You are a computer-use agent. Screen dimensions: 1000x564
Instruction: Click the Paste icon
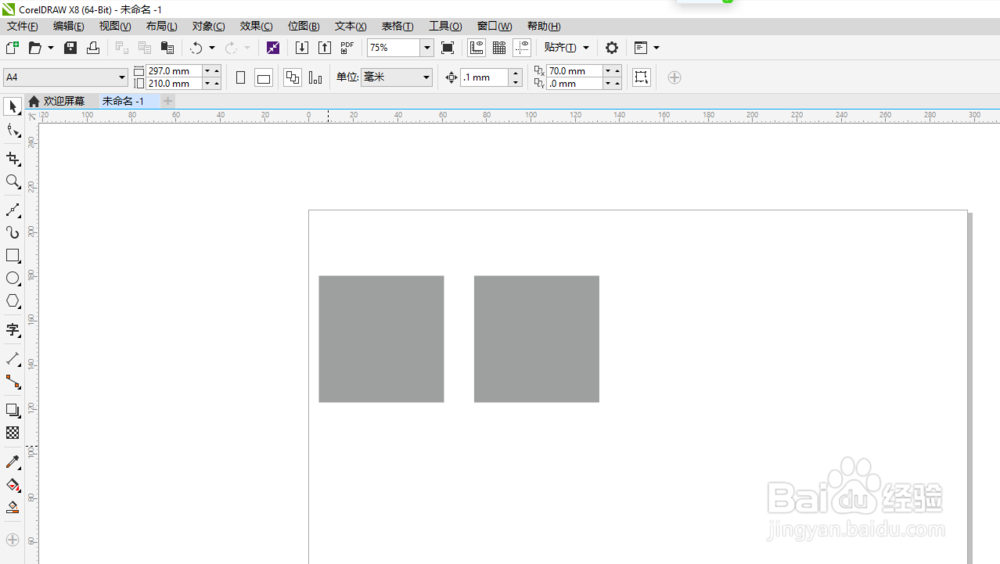click(x=168, y=48)
